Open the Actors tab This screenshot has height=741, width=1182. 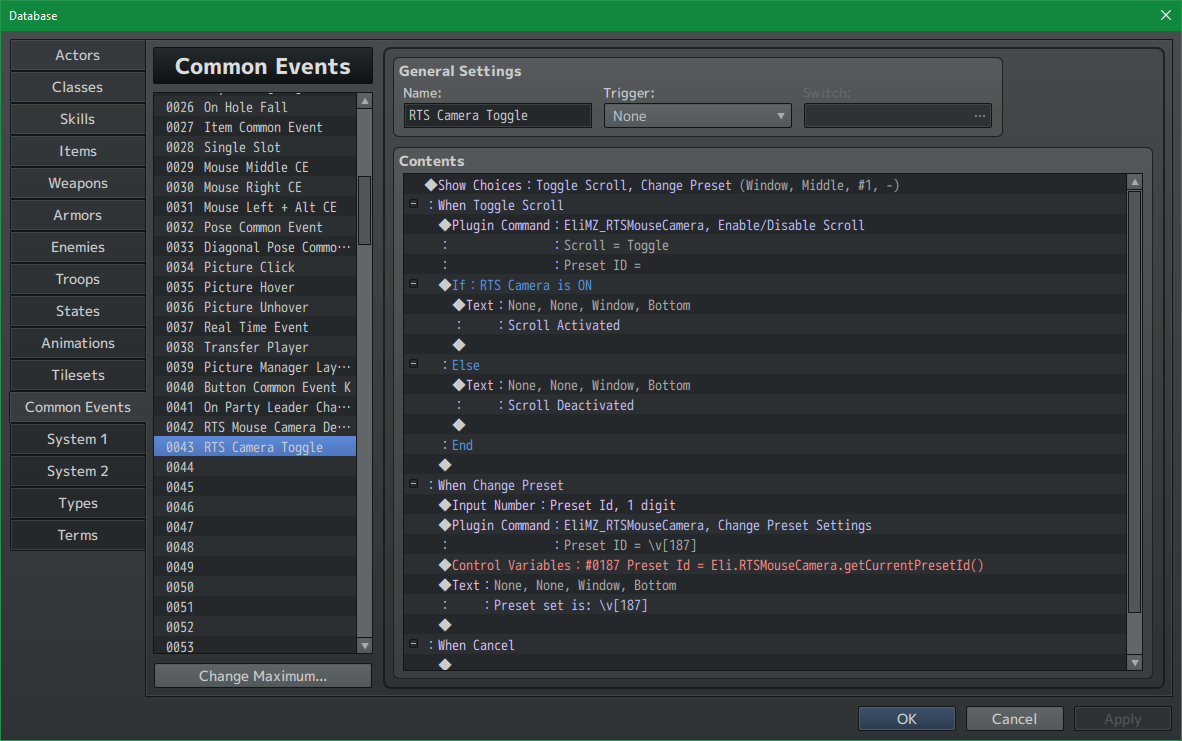(x=78, y=55)
